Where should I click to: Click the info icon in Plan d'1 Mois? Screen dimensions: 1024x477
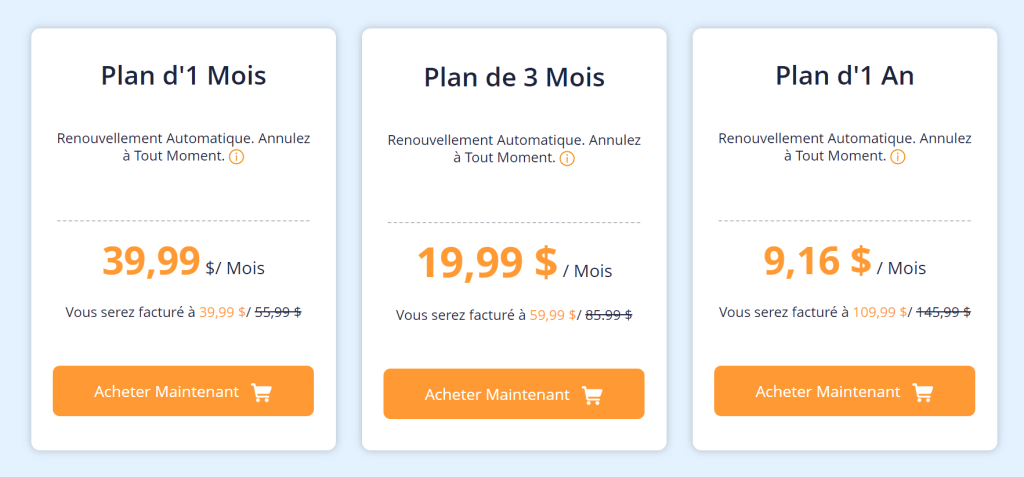(236, 157)
